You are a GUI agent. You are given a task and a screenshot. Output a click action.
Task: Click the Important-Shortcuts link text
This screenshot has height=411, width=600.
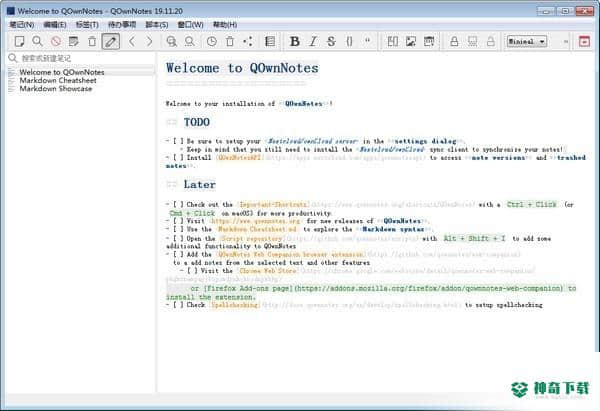tap(274, 205)
